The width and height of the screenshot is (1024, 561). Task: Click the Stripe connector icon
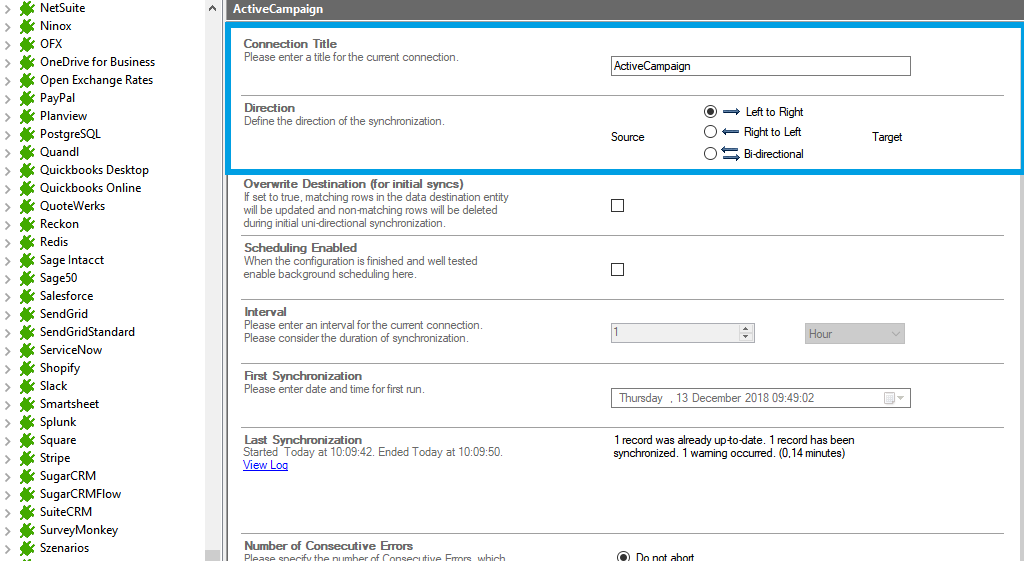[x=27, y=458]
